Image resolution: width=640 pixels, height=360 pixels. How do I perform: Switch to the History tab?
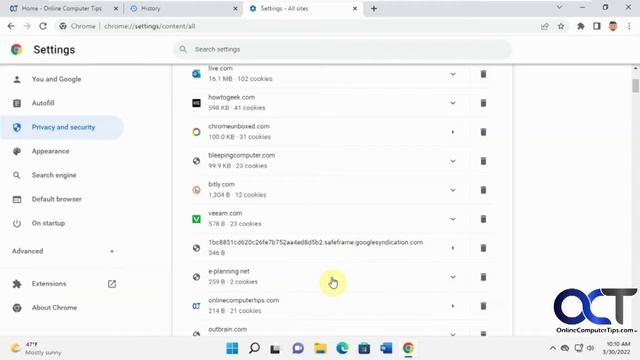pyautogui.click(x=183, y=8)
